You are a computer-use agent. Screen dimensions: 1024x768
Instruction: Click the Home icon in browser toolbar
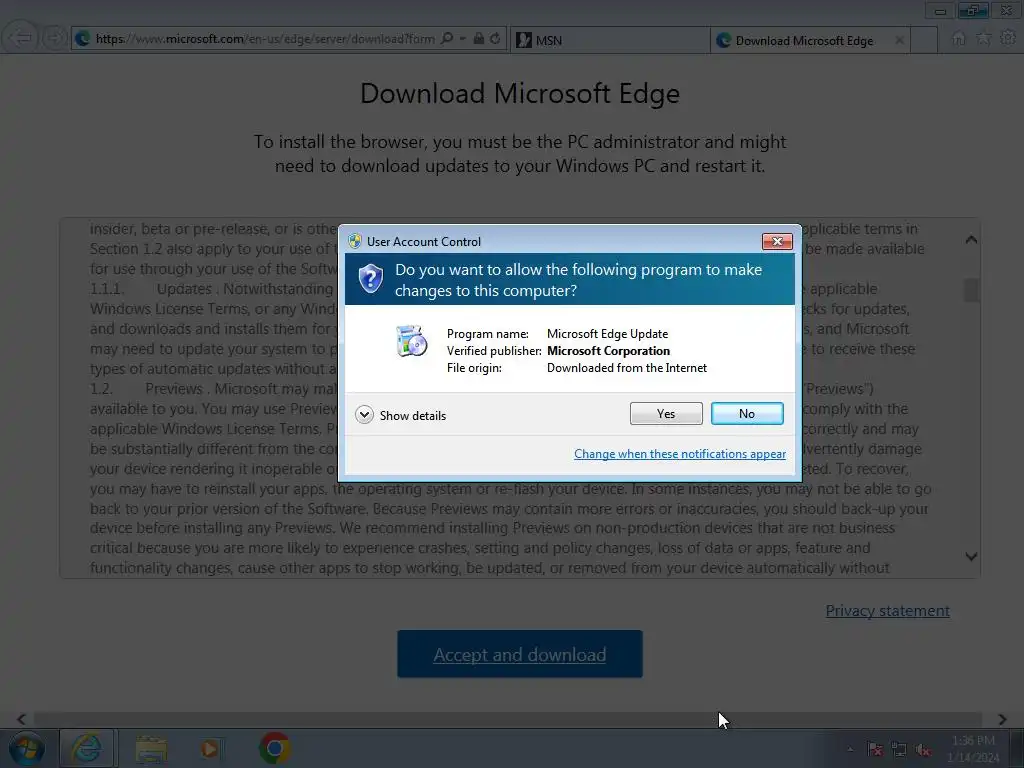coord(958,39)
